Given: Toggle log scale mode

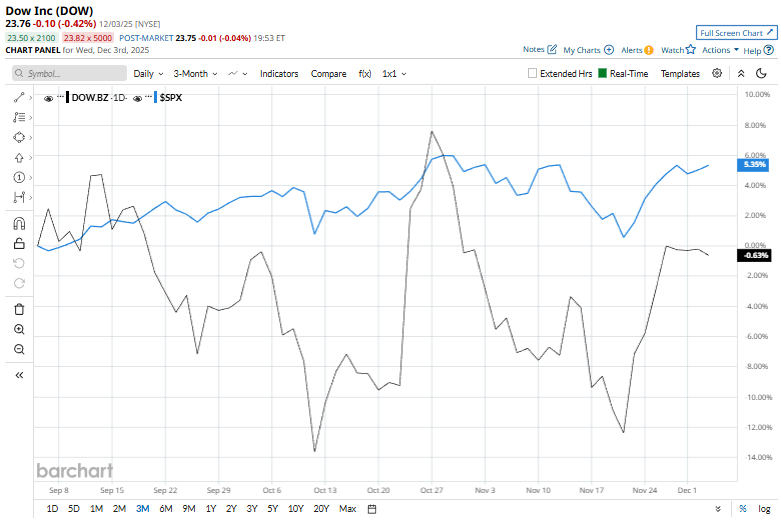Looking at the screenshot, I should (764, 509).
